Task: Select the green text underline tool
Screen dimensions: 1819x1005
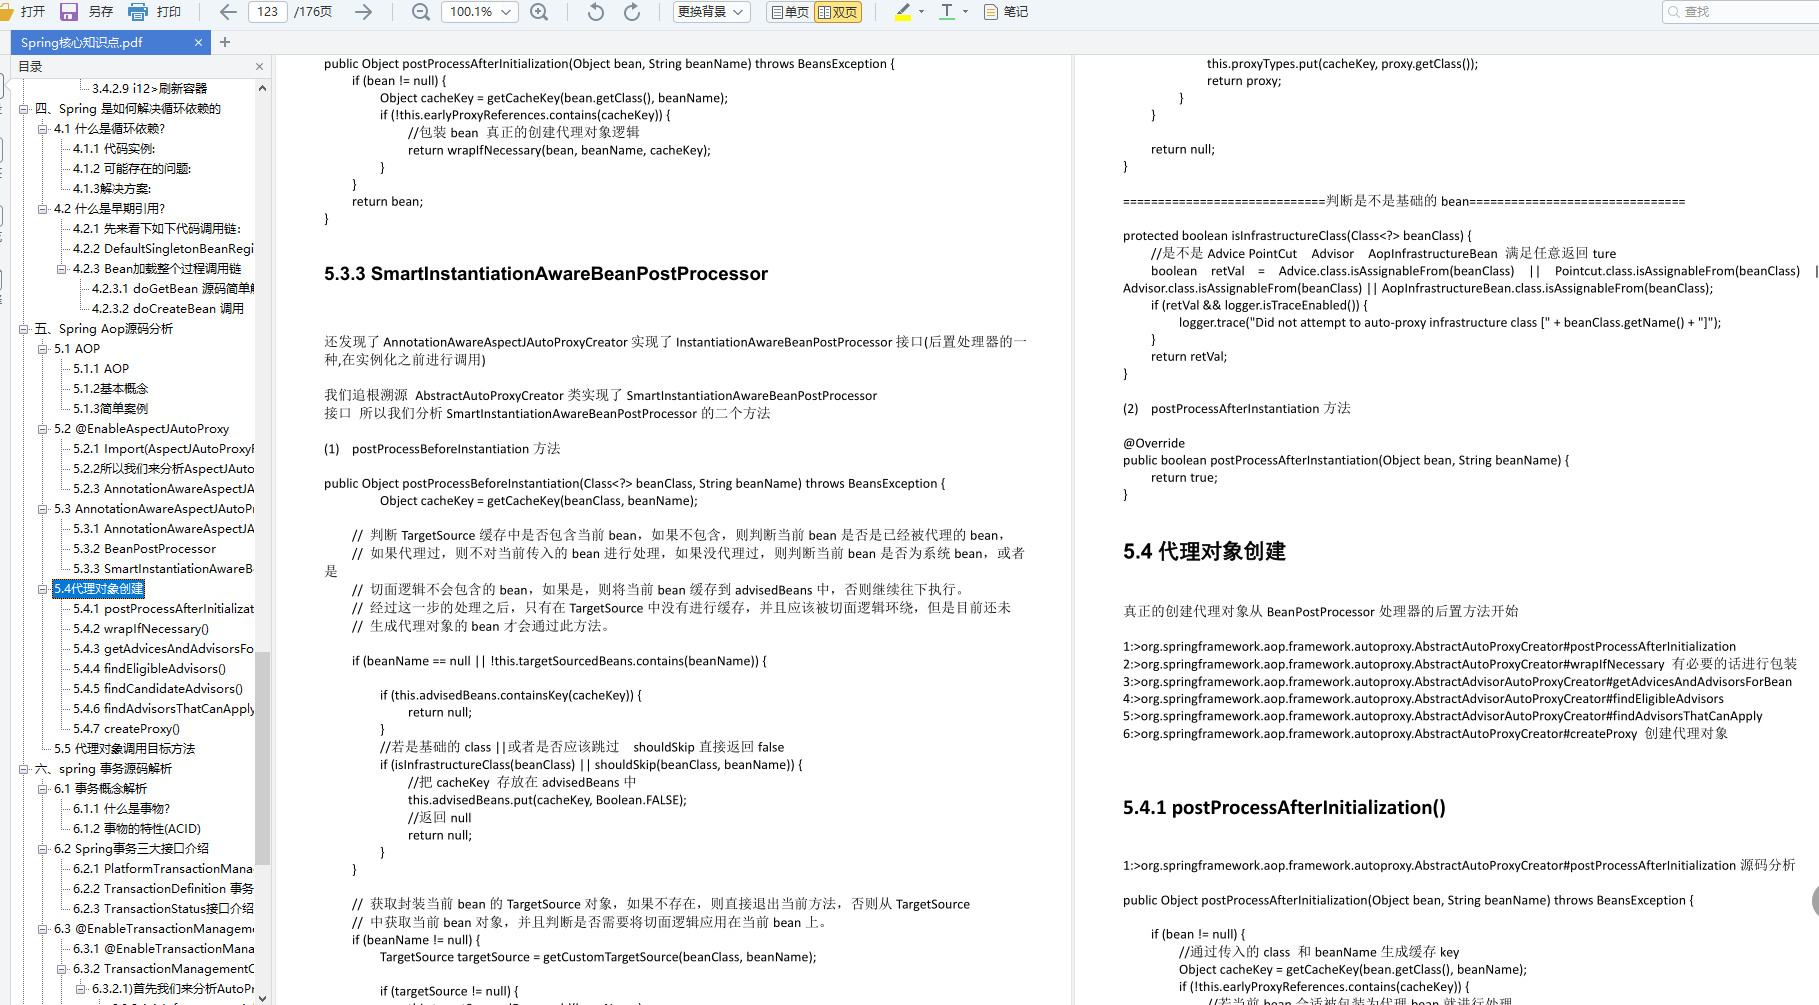Action: (947, 12)
